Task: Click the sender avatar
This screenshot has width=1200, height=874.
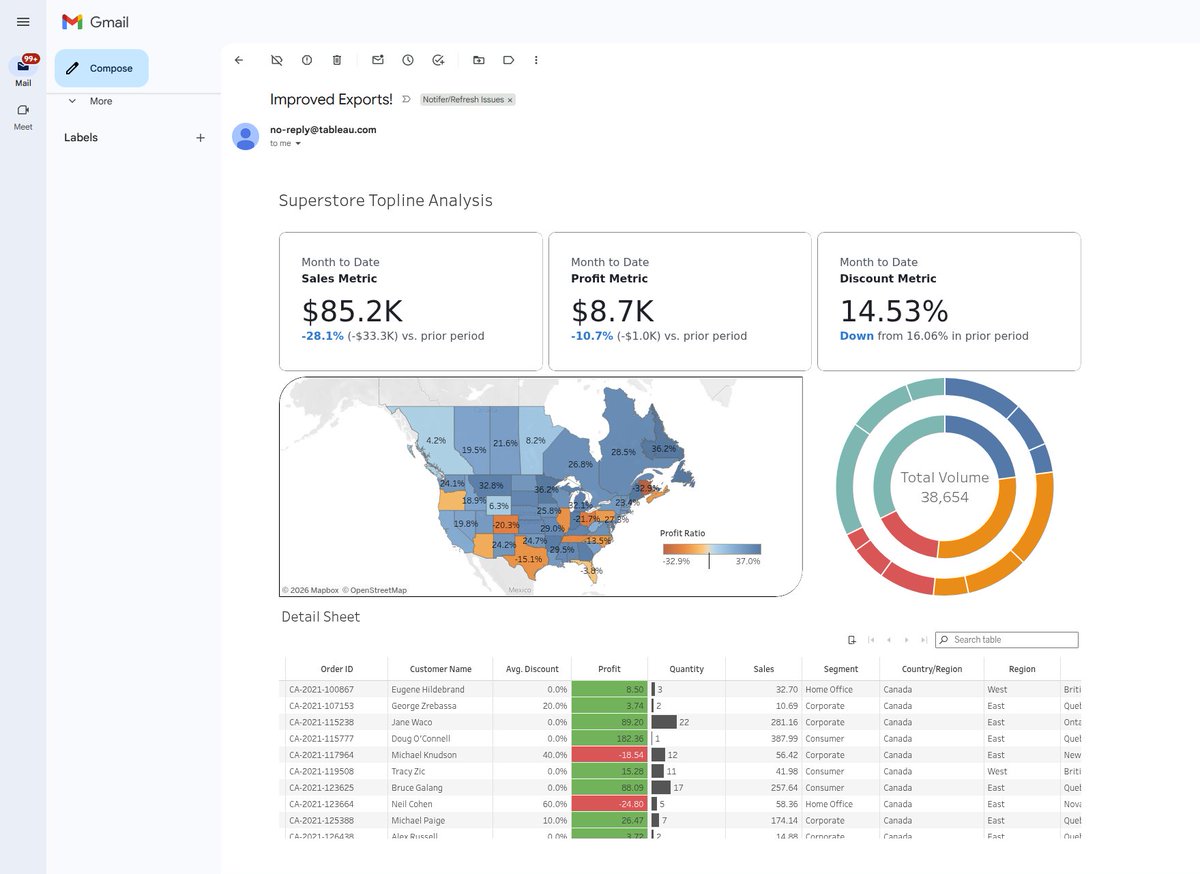Action: pos(246,136)
